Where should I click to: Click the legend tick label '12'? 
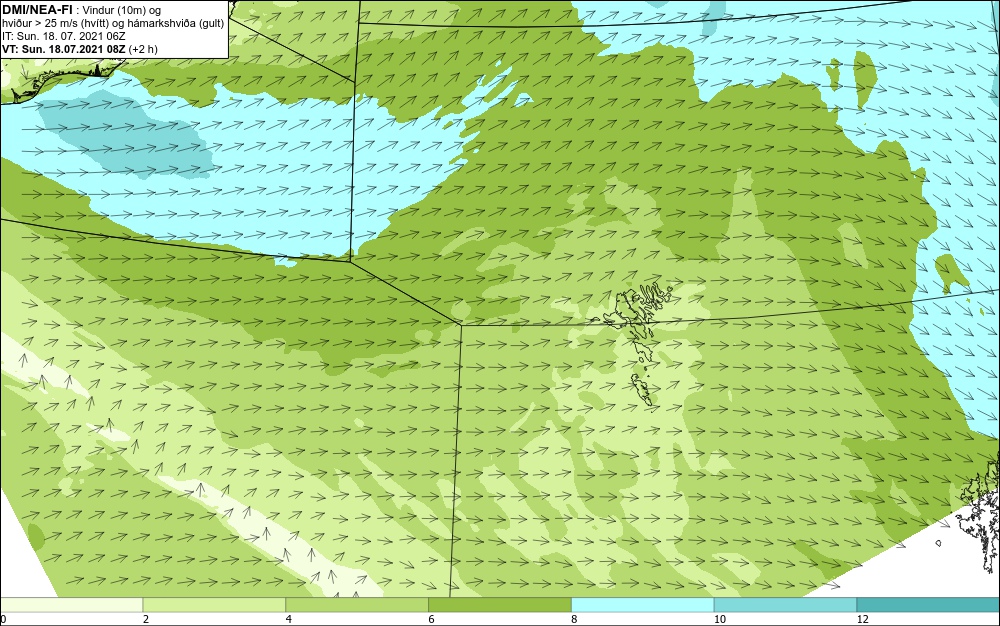click(x=863, y=619)
